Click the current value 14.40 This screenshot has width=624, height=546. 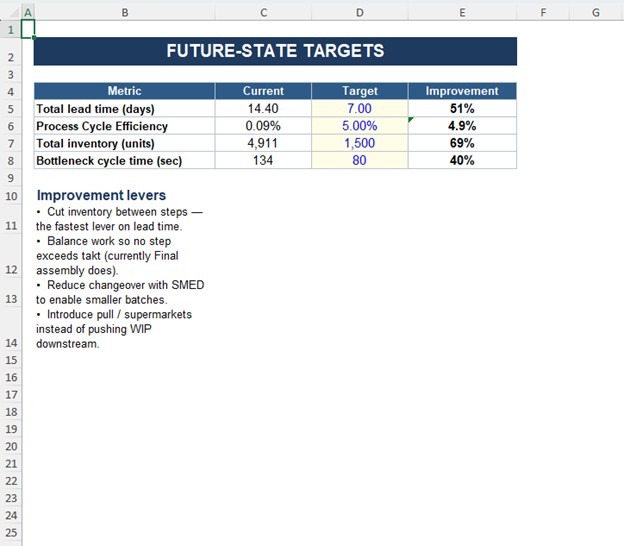click(x=263, y=109)
